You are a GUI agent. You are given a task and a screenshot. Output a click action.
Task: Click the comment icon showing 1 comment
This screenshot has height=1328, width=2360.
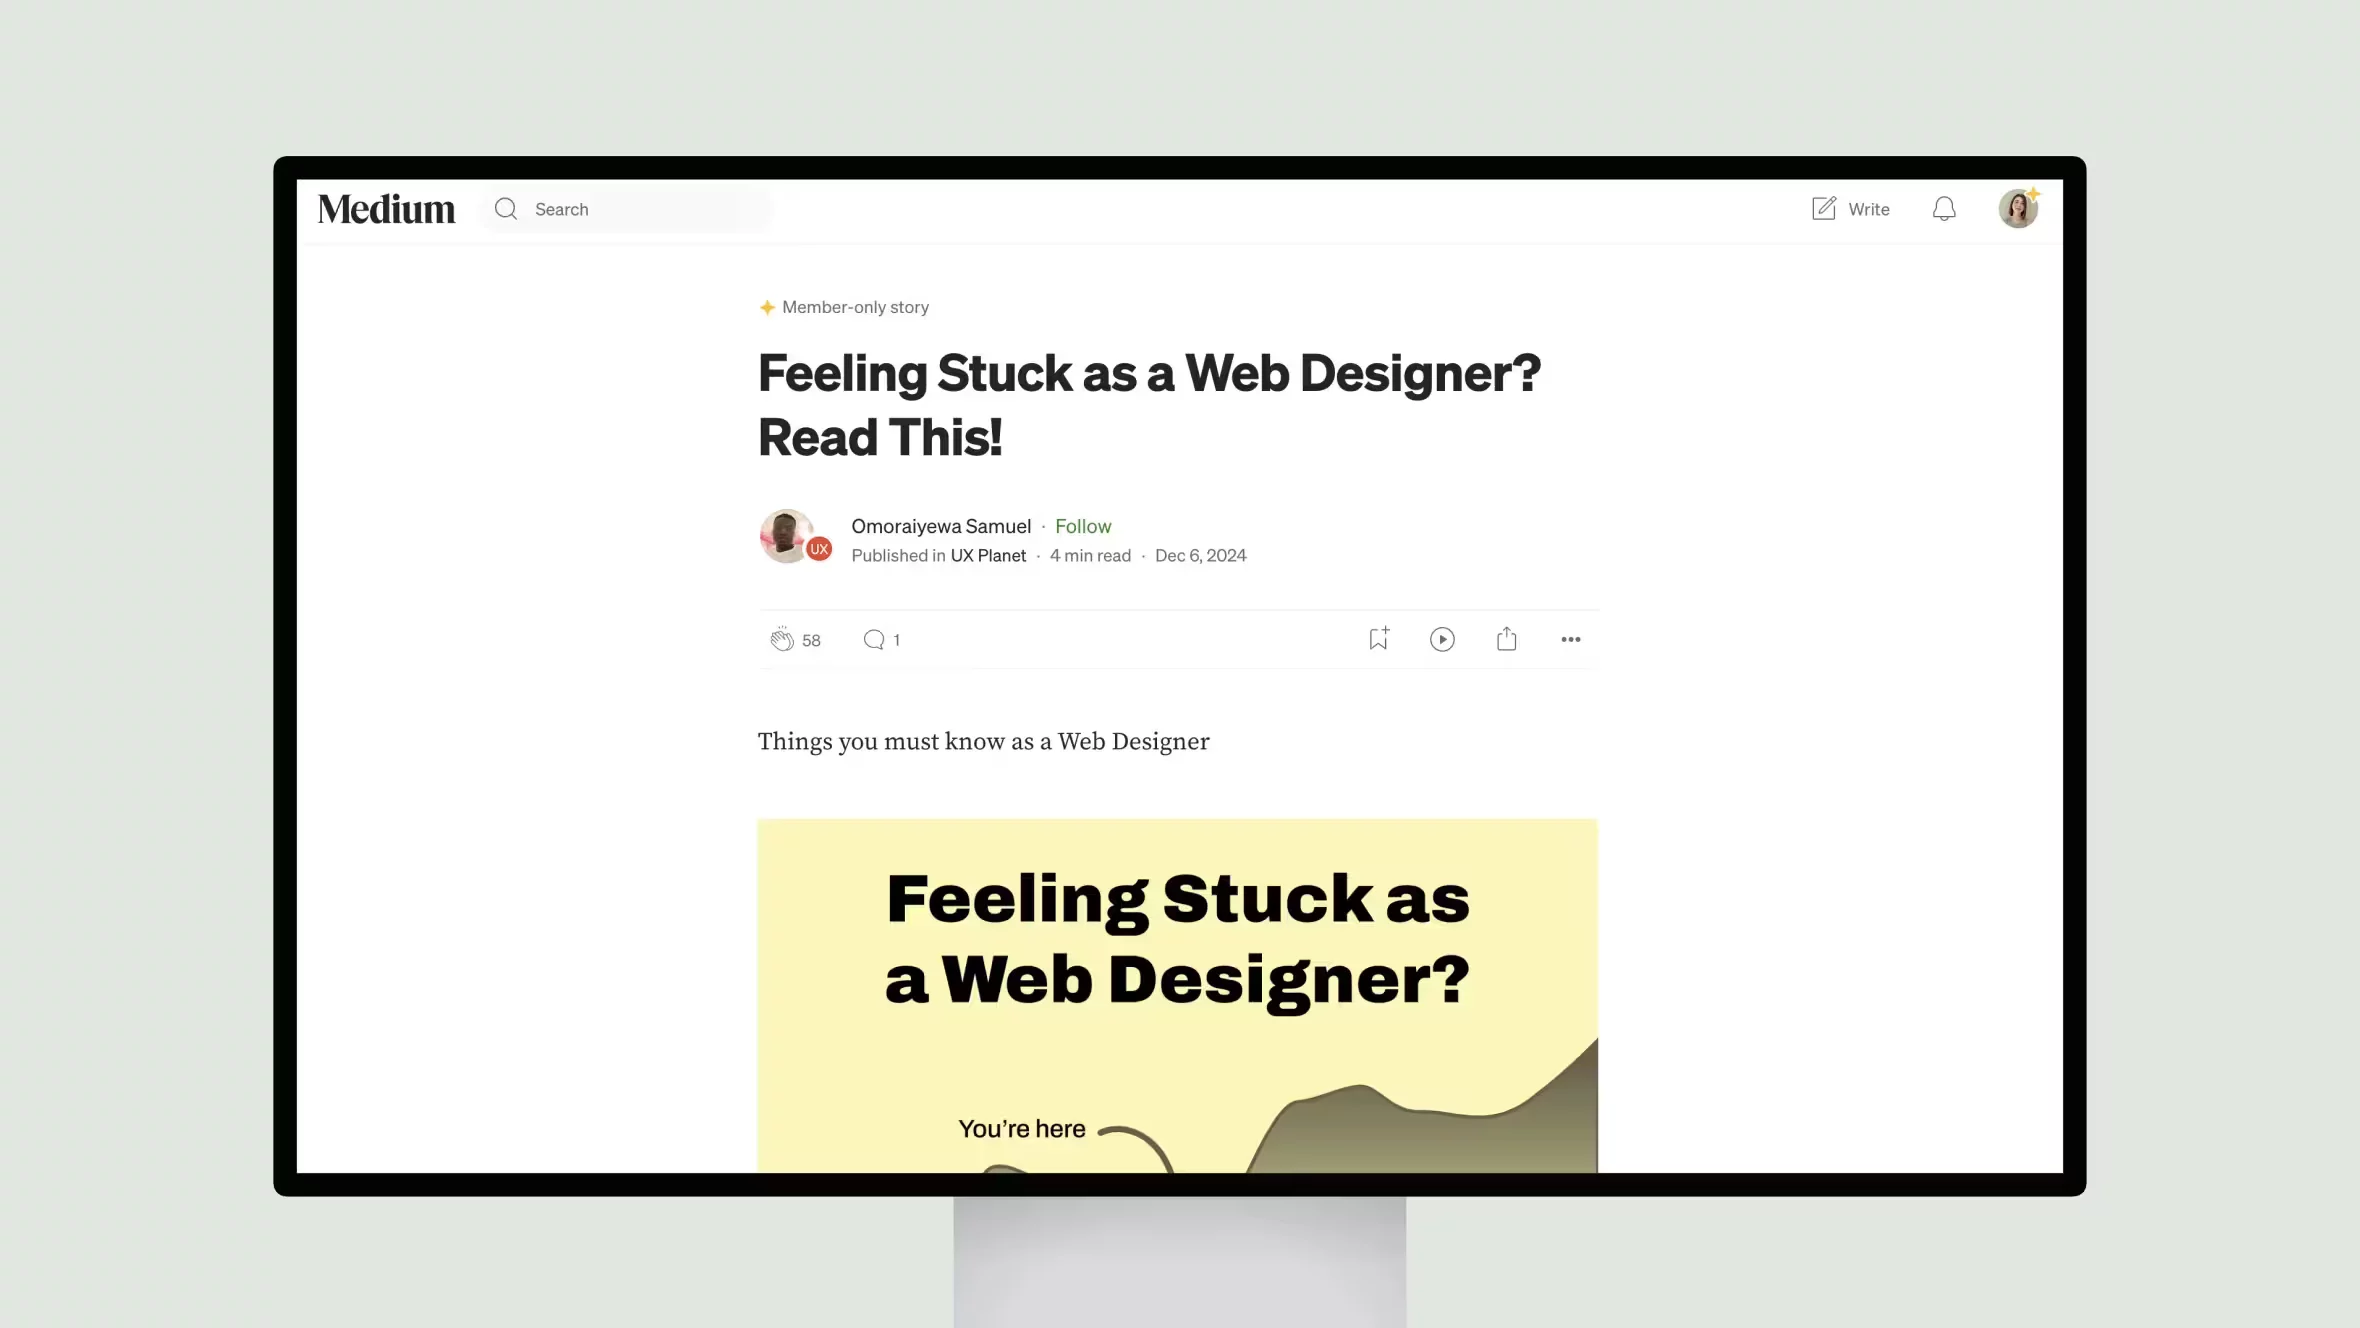875,639
